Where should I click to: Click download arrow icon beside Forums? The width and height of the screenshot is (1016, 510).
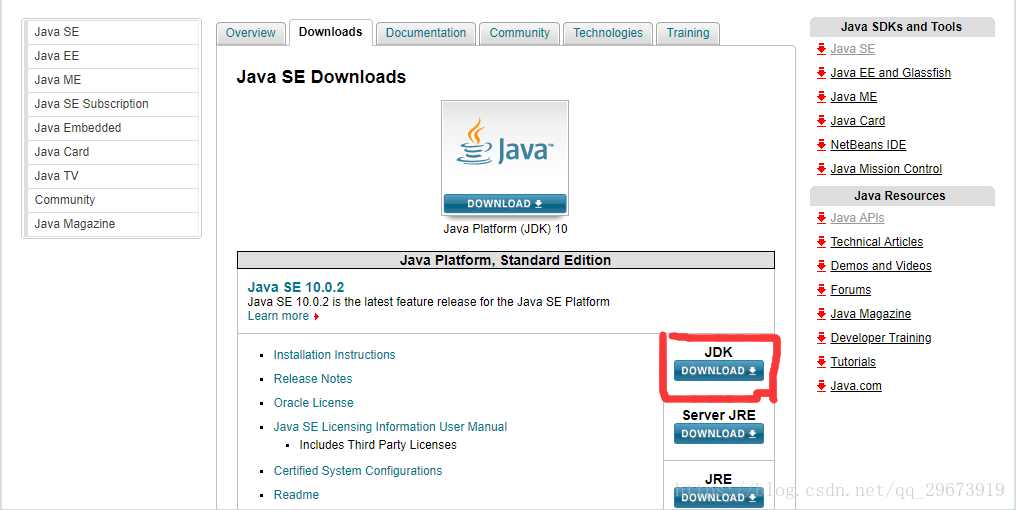point(822,290)
